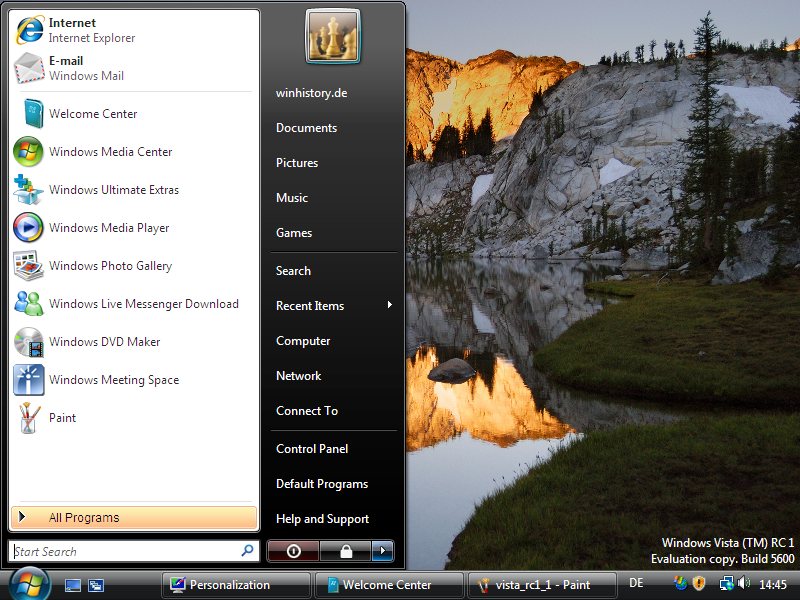The width and height of the screenshot is (800, 600).
Task: Expand All Programs list
Action: tap(134, 518)
